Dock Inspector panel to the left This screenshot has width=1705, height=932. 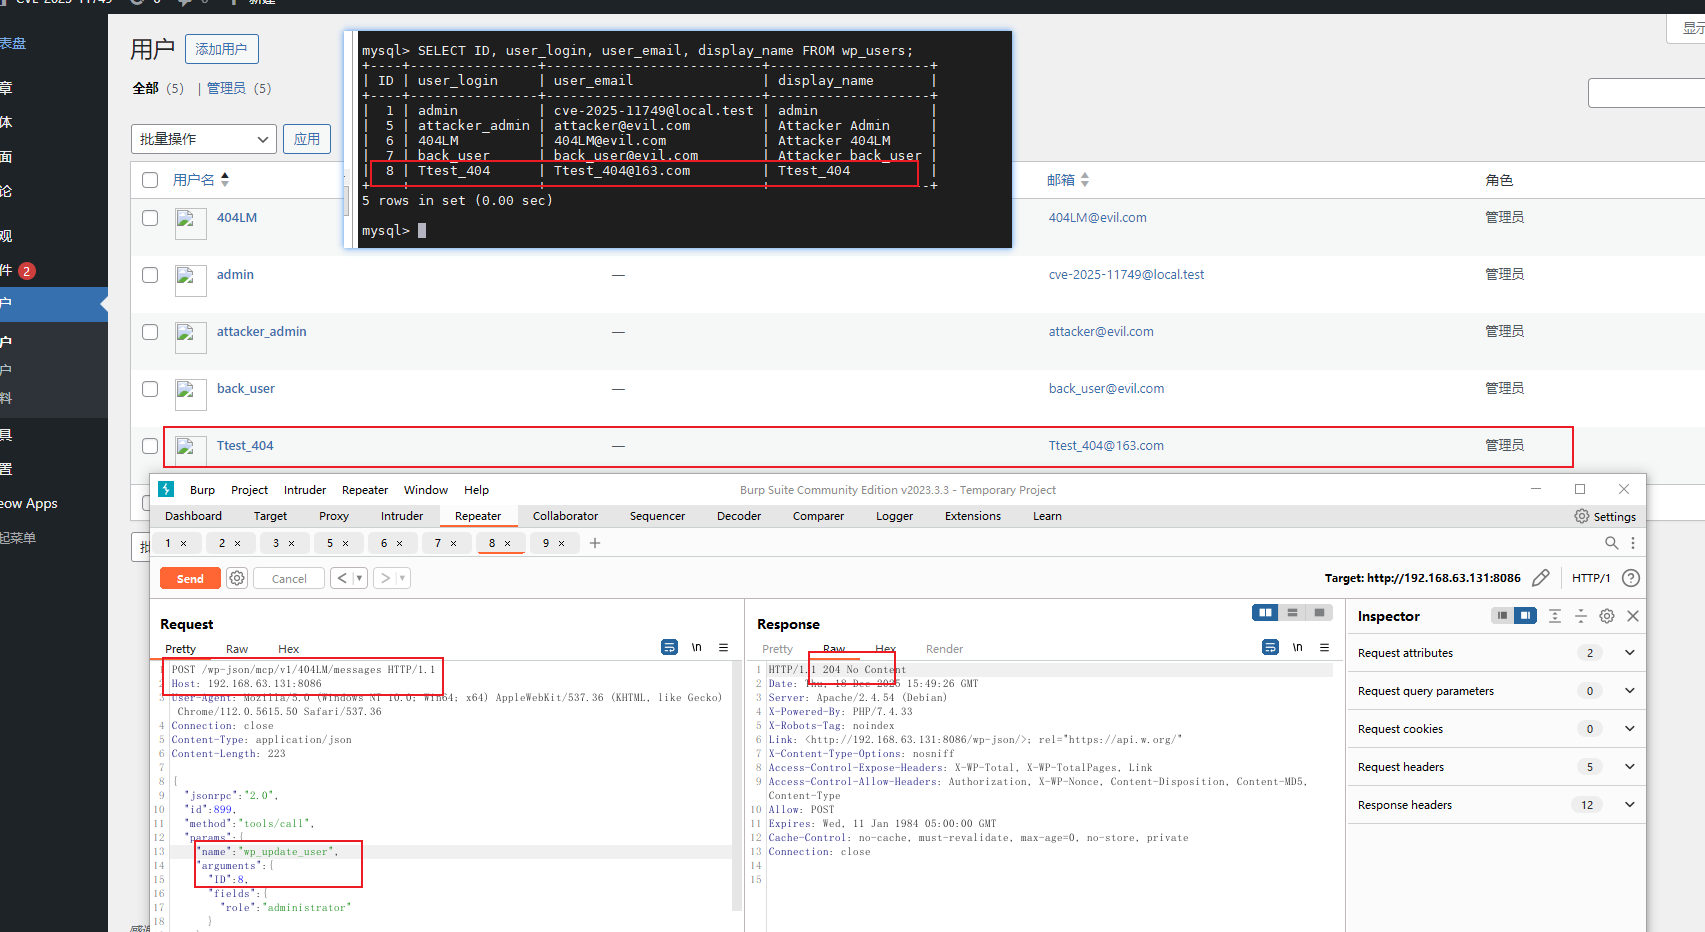coord(1502,616)
